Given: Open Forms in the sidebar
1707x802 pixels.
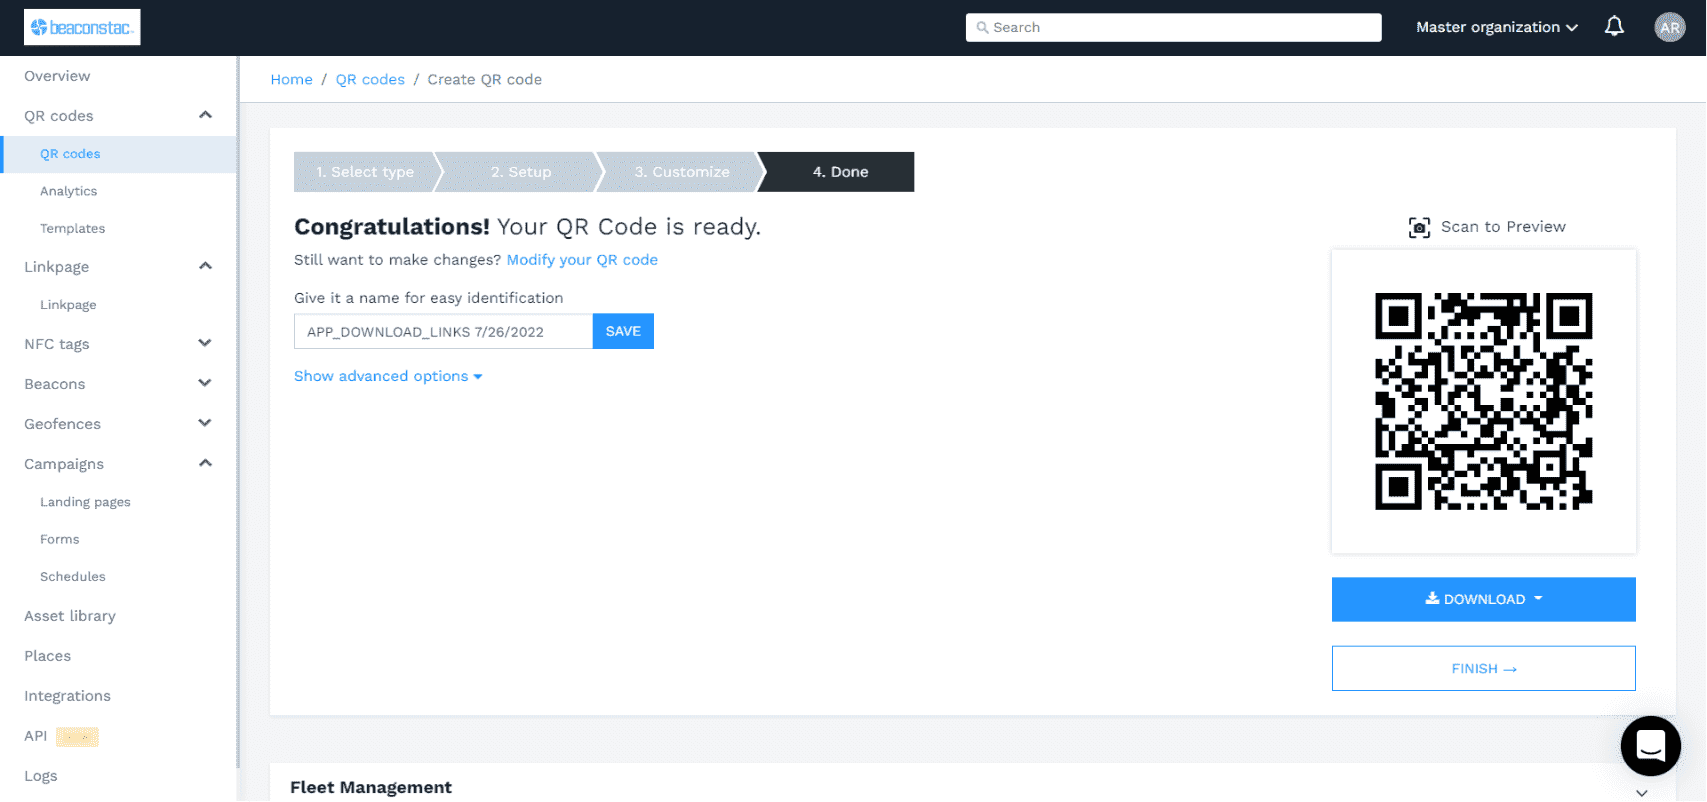Looking at the screenshot, I should pos(59,539).
